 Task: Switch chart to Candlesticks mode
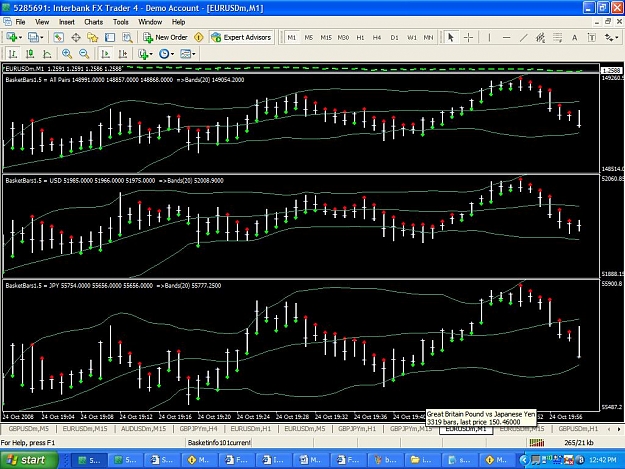30,54
